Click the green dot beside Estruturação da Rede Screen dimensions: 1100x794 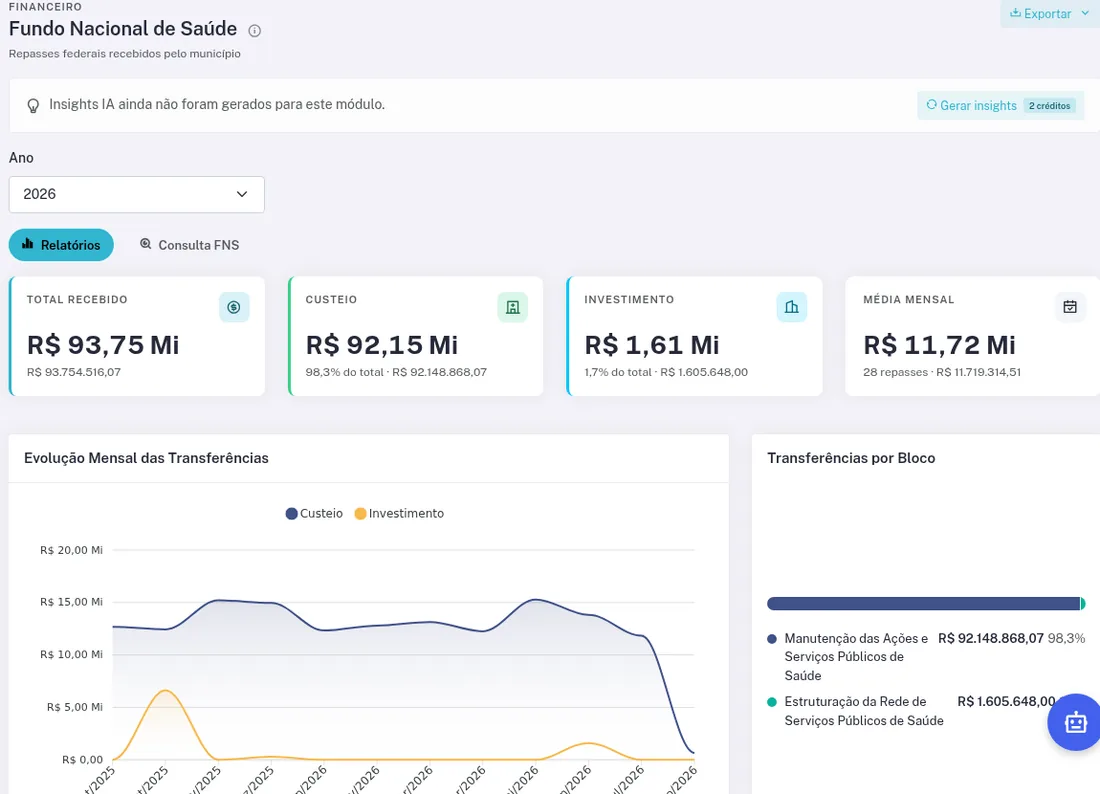click(772, 702)
